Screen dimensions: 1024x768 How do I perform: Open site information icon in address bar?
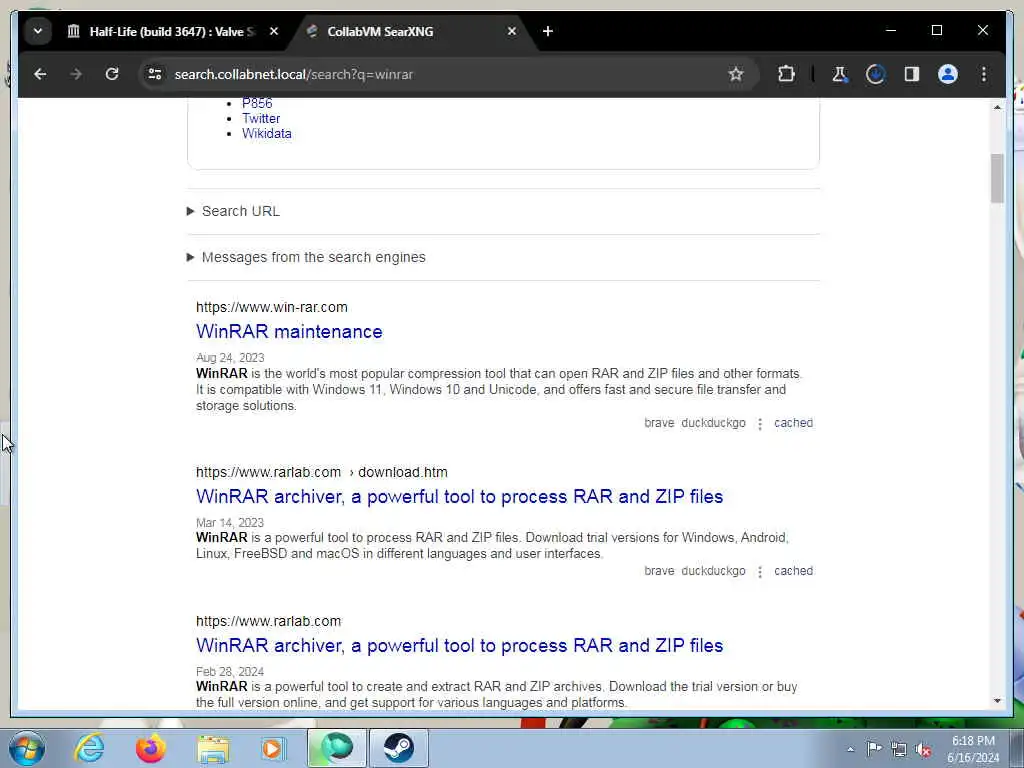pyautogui.click(x=155, y=74)
